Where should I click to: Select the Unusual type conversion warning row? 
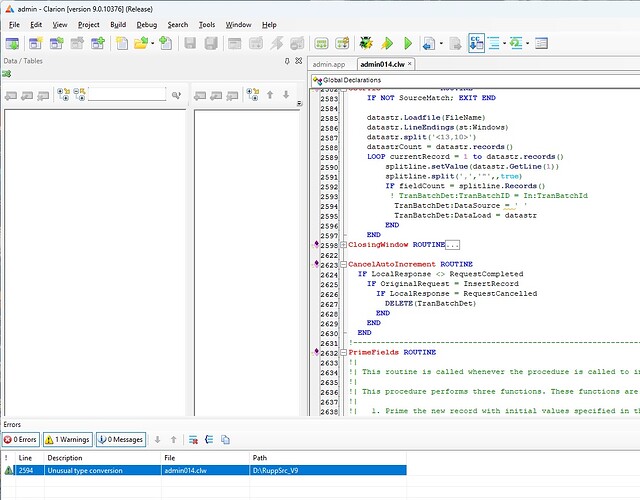[204, 470]
